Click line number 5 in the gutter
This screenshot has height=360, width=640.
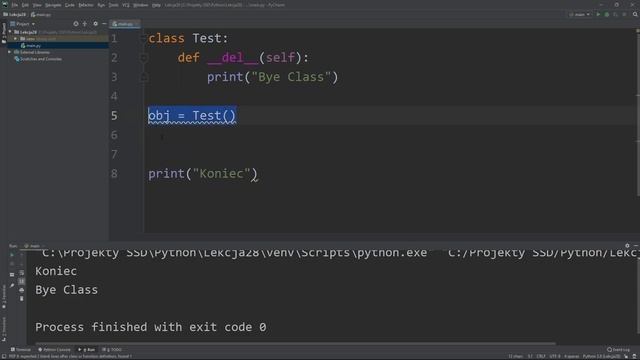pyautogui.click(x=114, y=116)
